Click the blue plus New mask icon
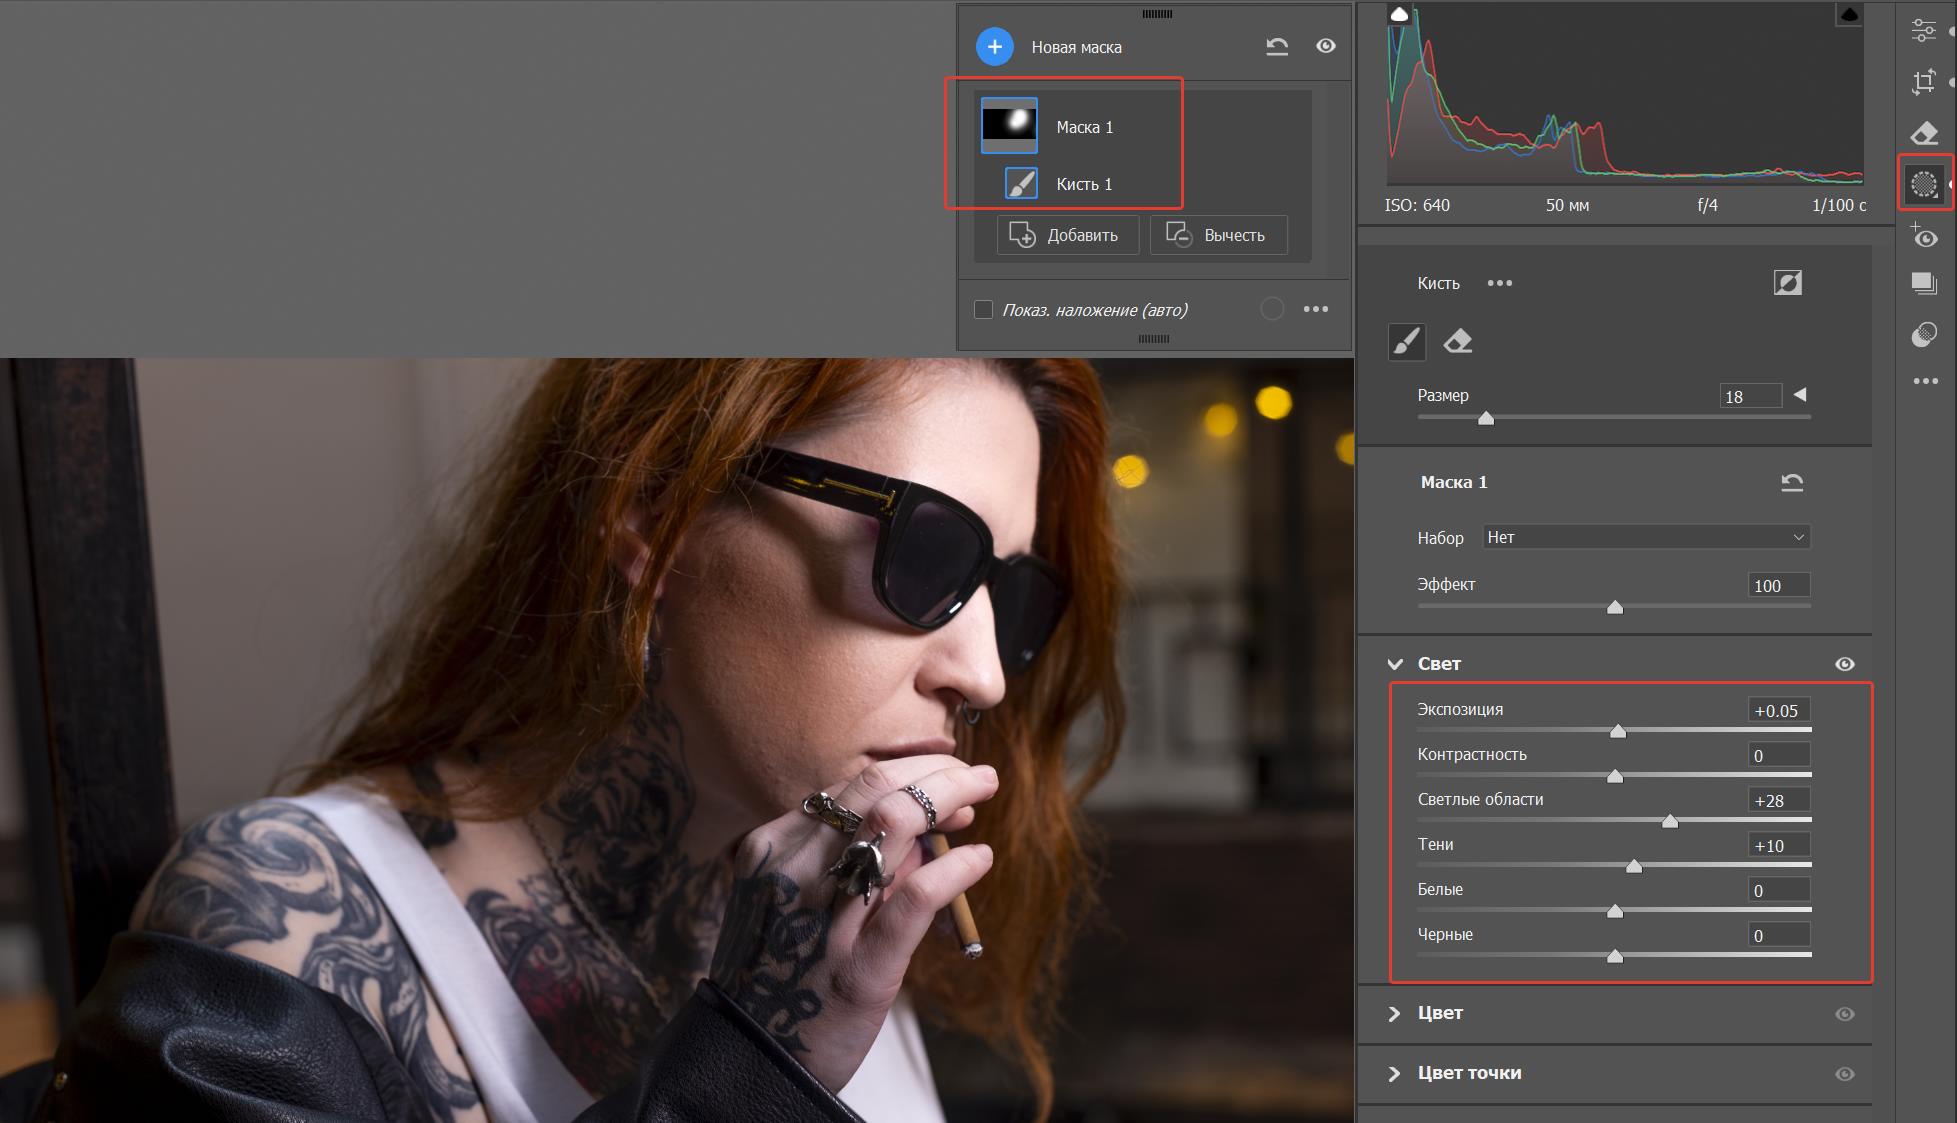 click(994, 47)
